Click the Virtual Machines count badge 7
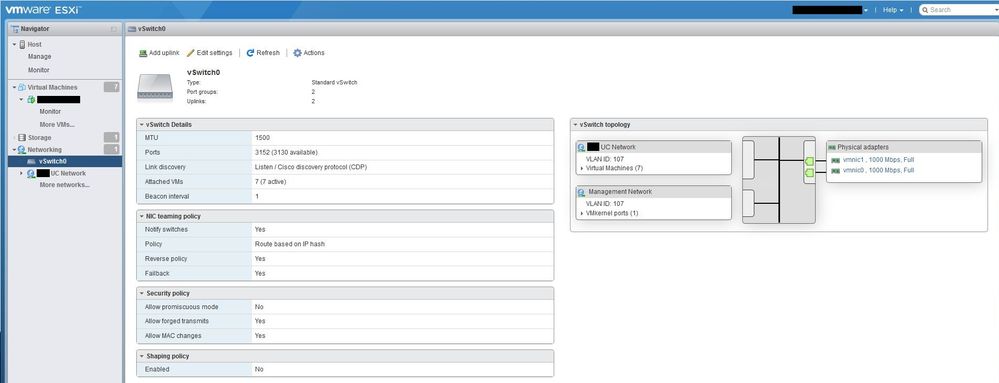Image resolution: width=999 pixels, height=383 pixels. [x=112, y=87]
